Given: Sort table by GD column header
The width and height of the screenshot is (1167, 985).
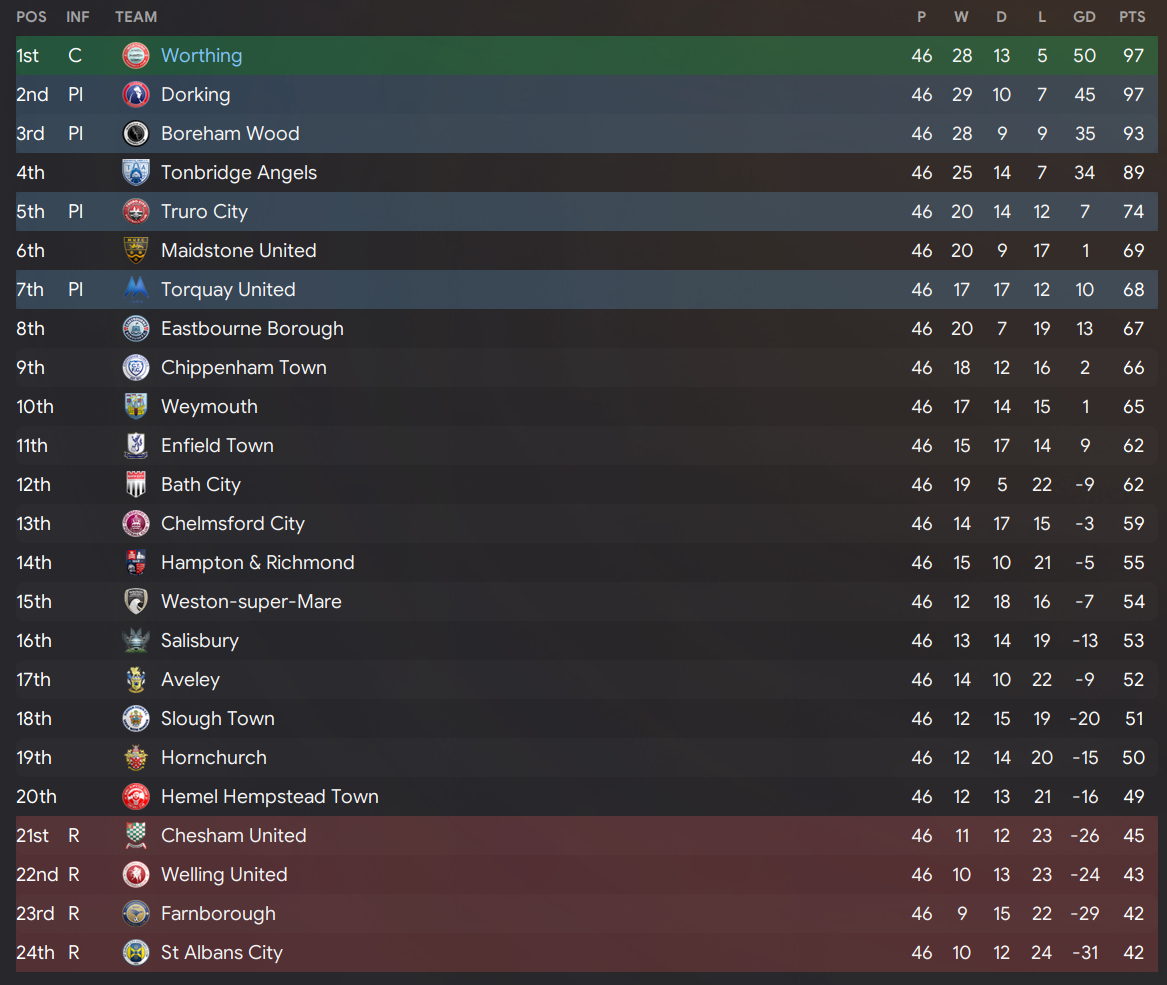Looking at the screenshot, I should click(x=1084, y=17).
